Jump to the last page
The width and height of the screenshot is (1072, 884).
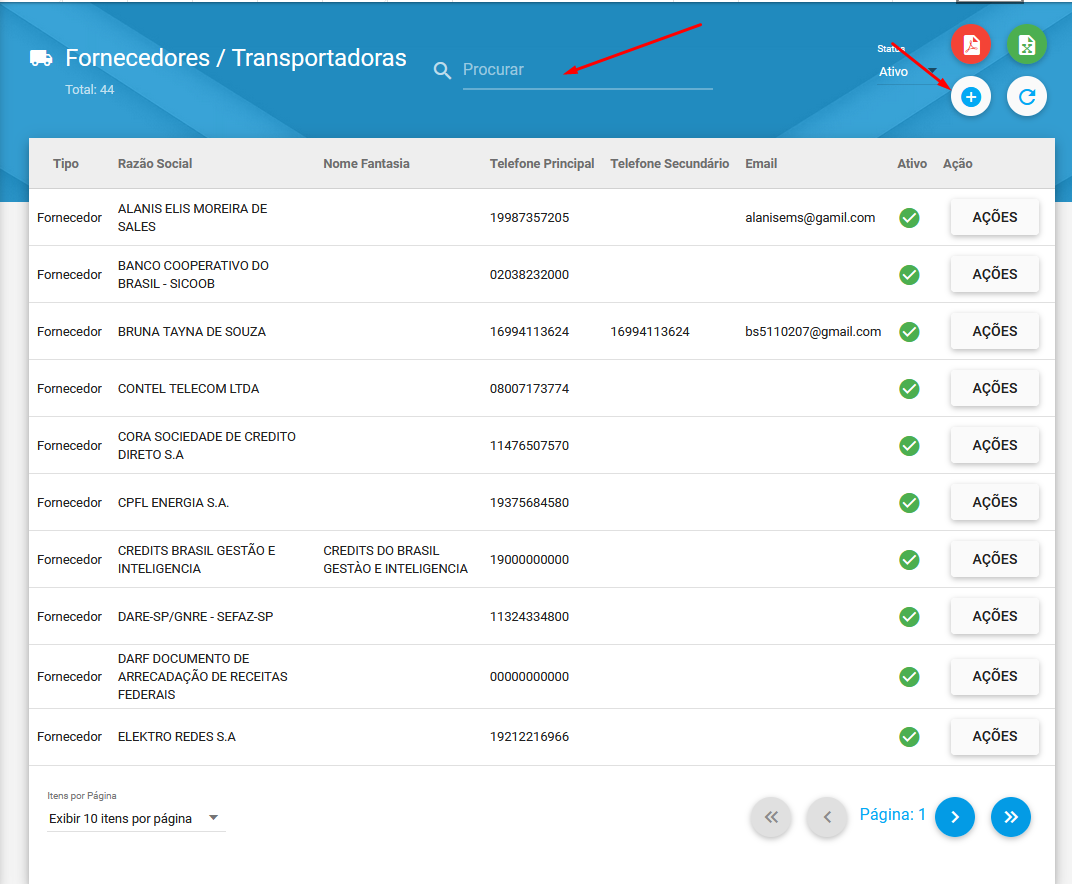[1010, 817]
